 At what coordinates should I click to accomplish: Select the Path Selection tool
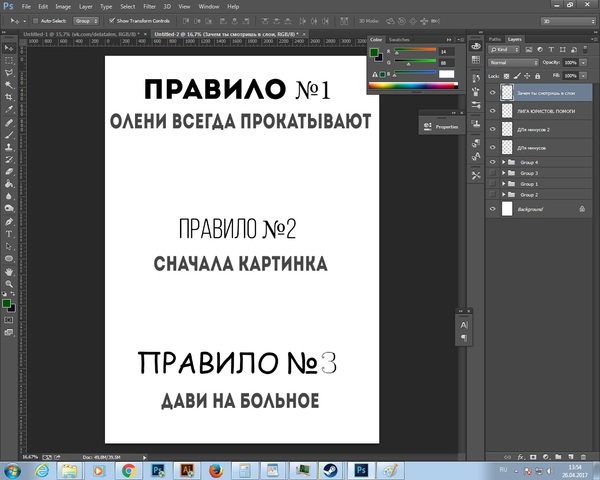click(x=8, y=246)
